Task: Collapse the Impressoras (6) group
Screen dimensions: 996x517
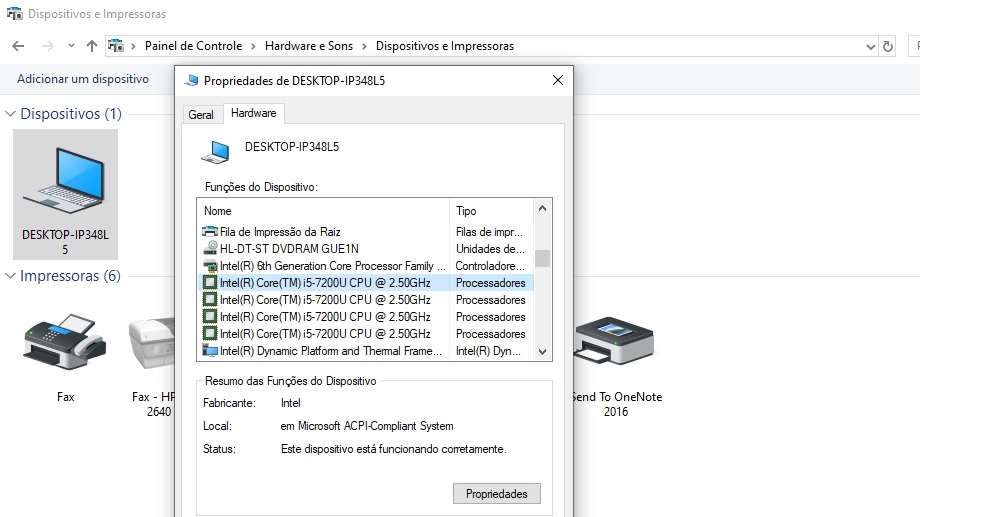Action: click(x=10, y=276)
